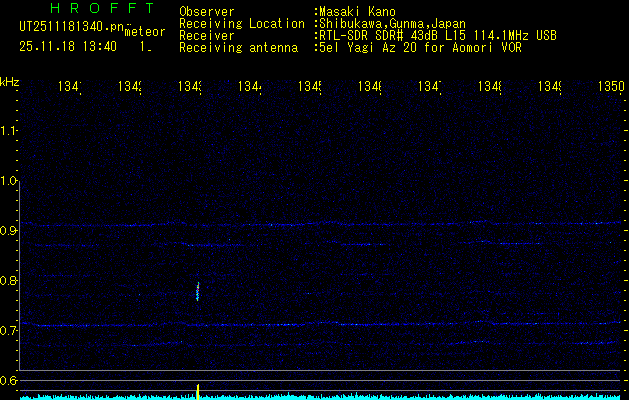The image size is (629, 400).
Task: Select the RTL-SDR receiver description
Action: pyautogui.click(x=438, y=35)
